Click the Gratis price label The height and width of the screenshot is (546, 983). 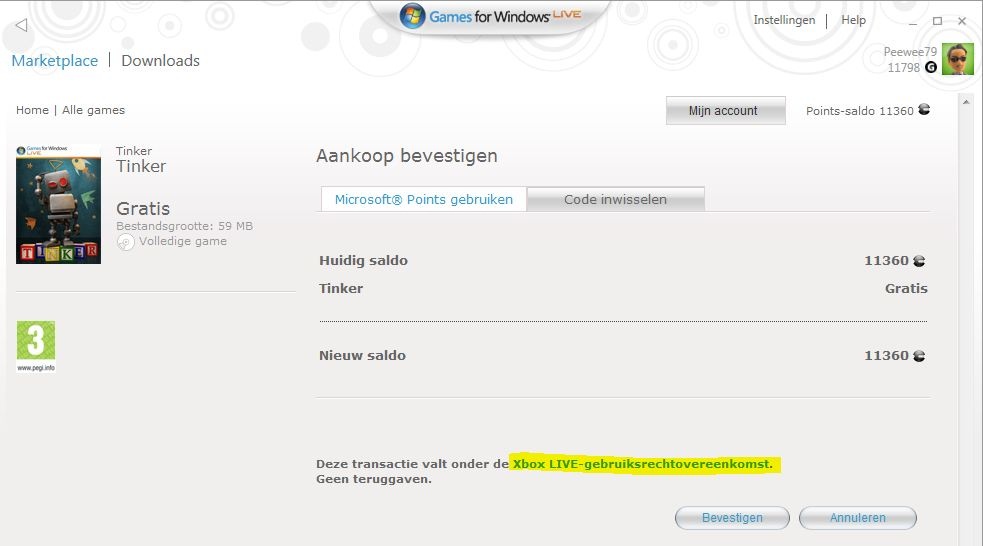point(143,209)
